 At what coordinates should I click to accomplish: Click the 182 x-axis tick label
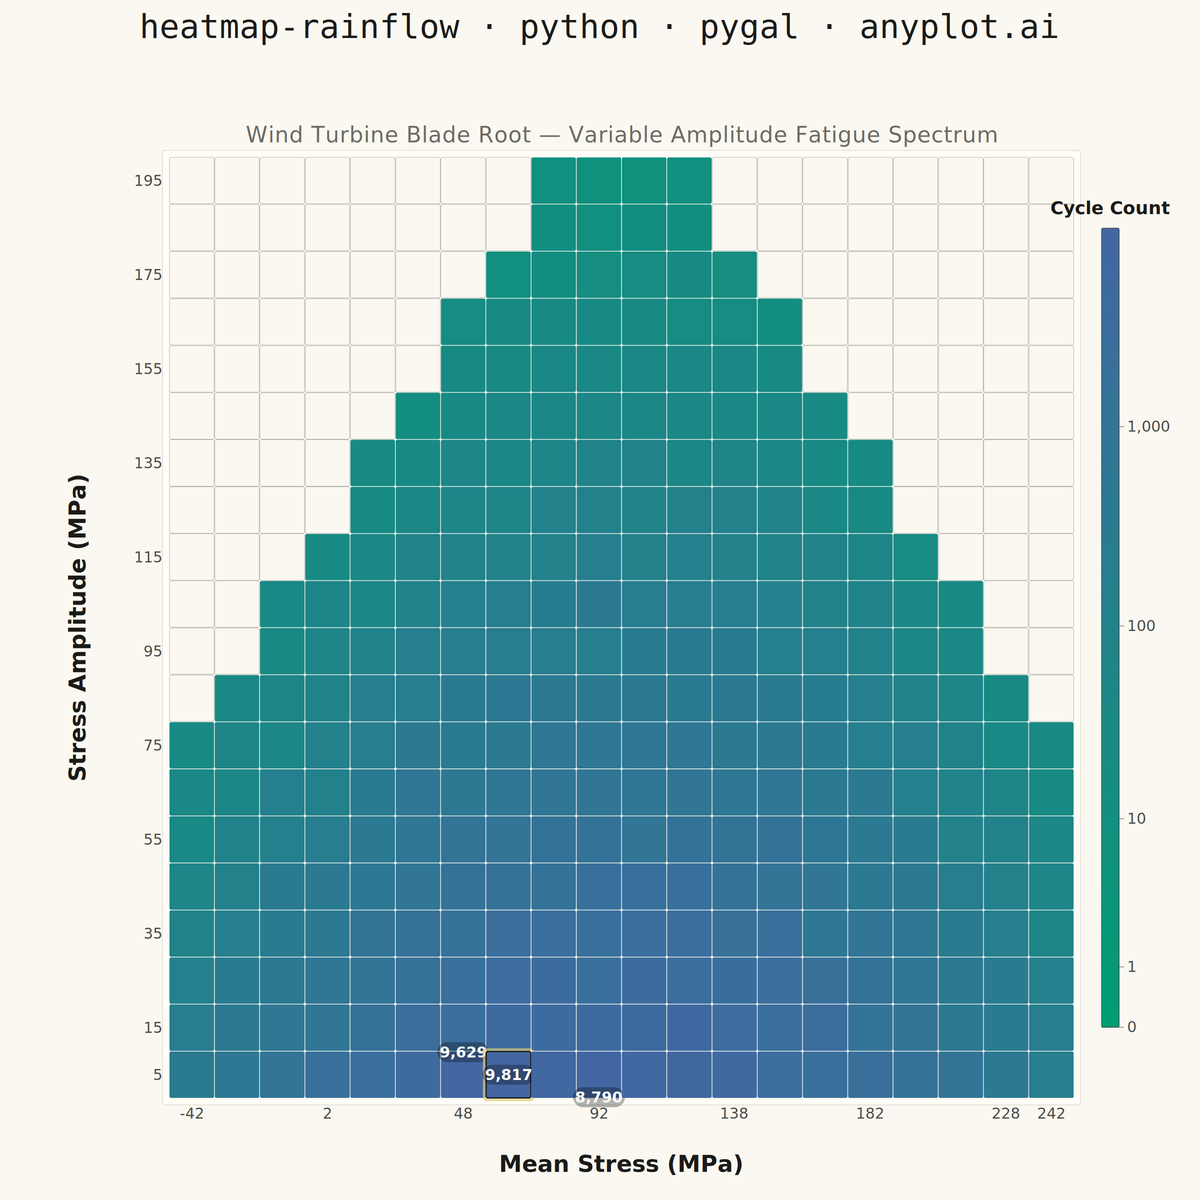(x=870, y=1114)
